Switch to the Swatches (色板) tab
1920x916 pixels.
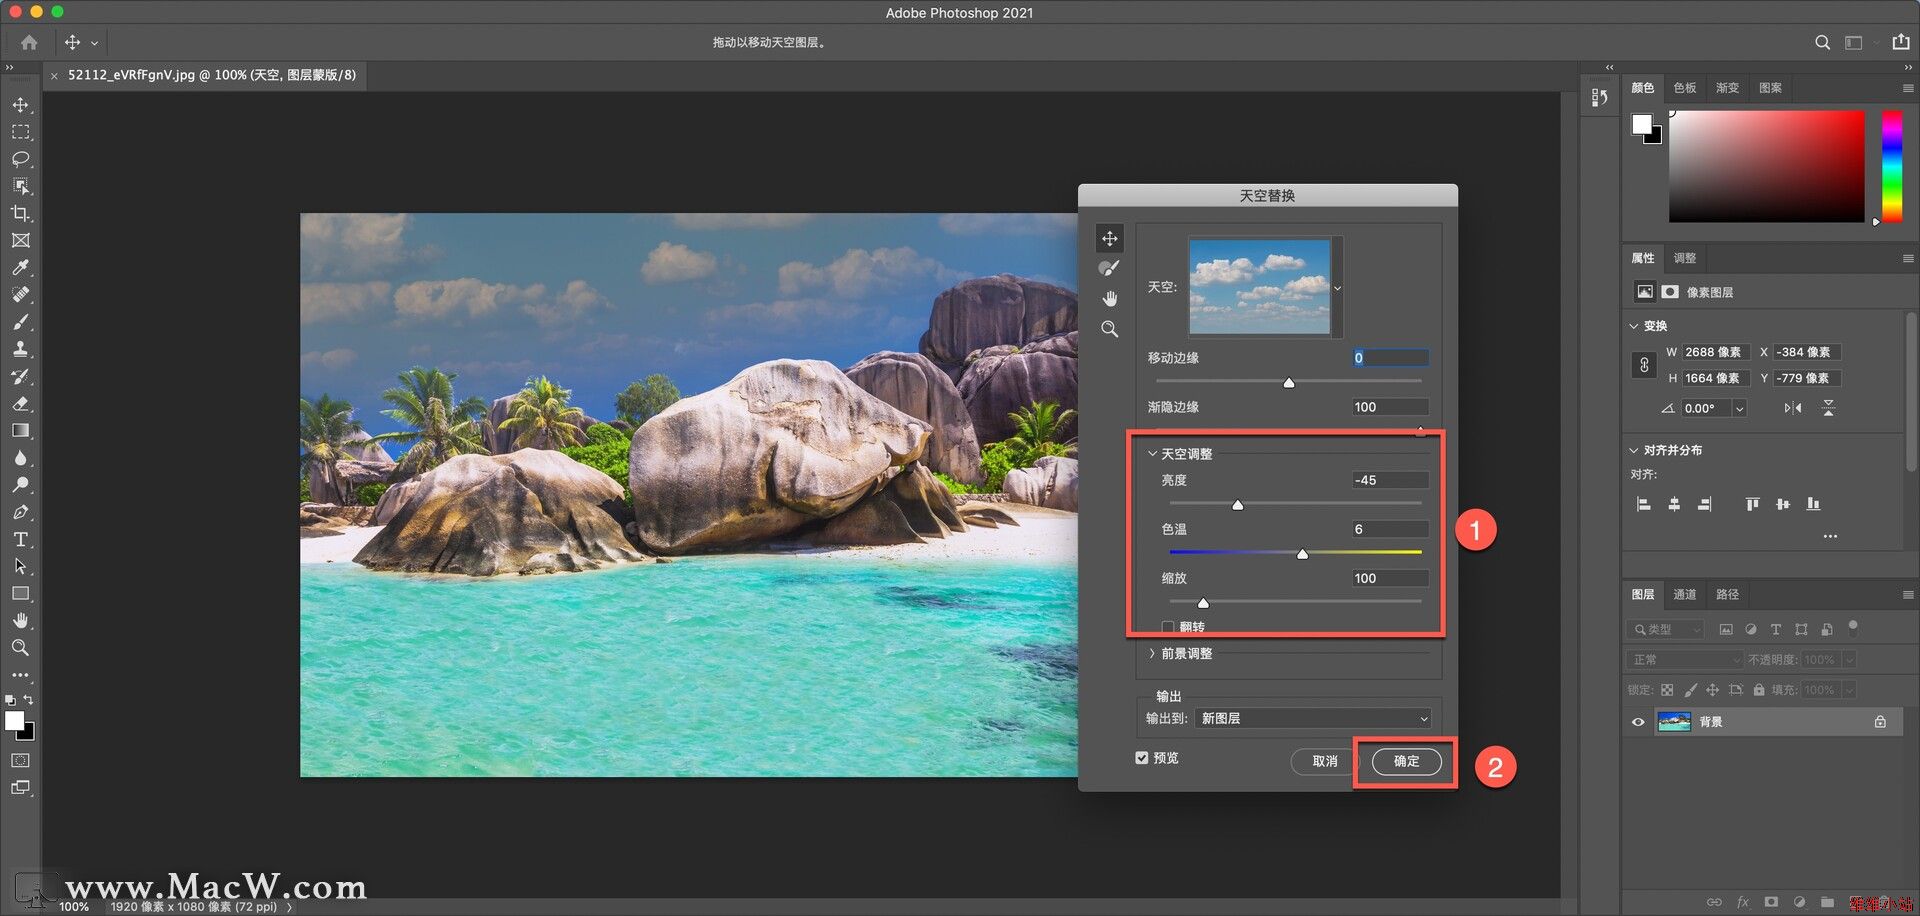[1685, 88]
